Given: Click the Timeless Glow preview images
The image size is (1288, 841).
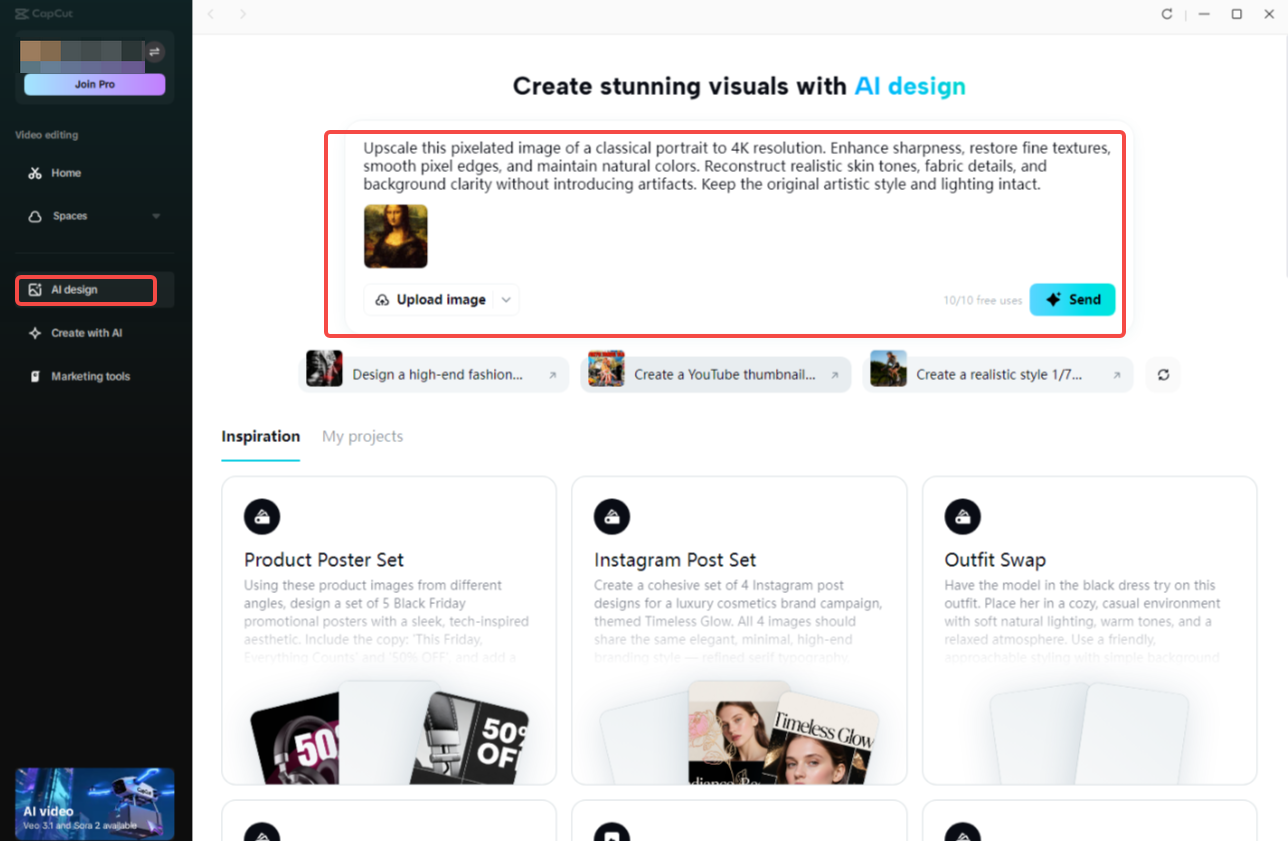Looking at the screenshot, I should pos(740,733).
